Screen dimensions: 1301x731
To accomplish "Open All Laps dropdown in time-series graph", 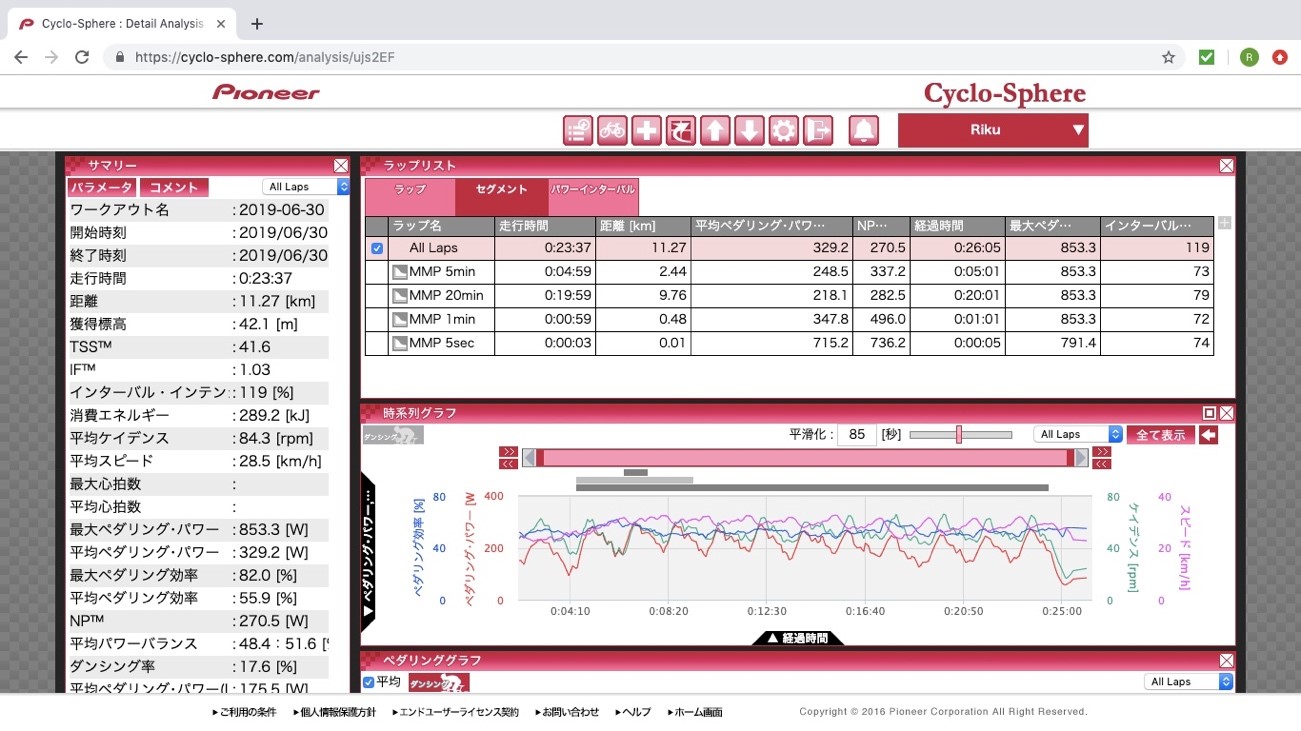I will point(1077,435).
